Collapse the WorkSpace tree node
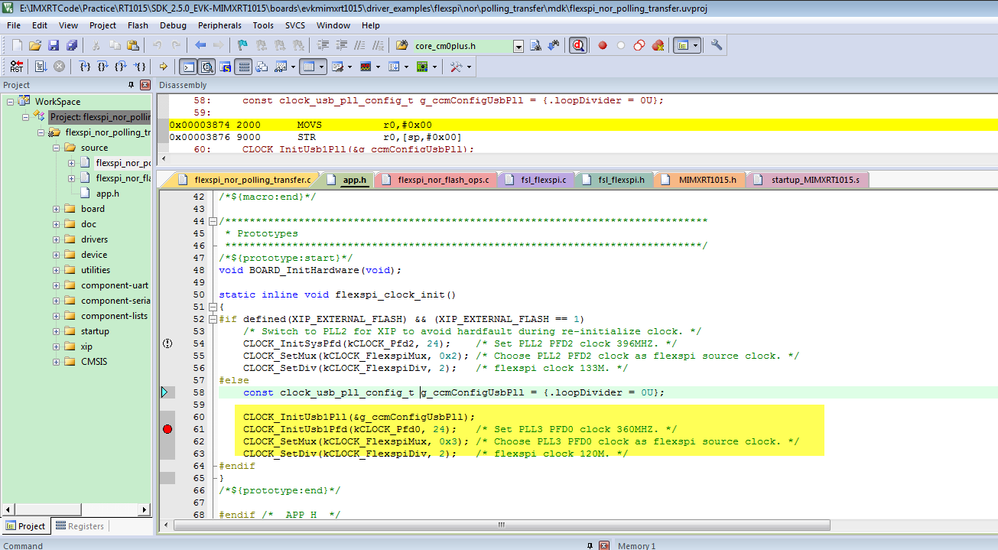This screenshot has width=998, height=550. [x=10, y=102]
